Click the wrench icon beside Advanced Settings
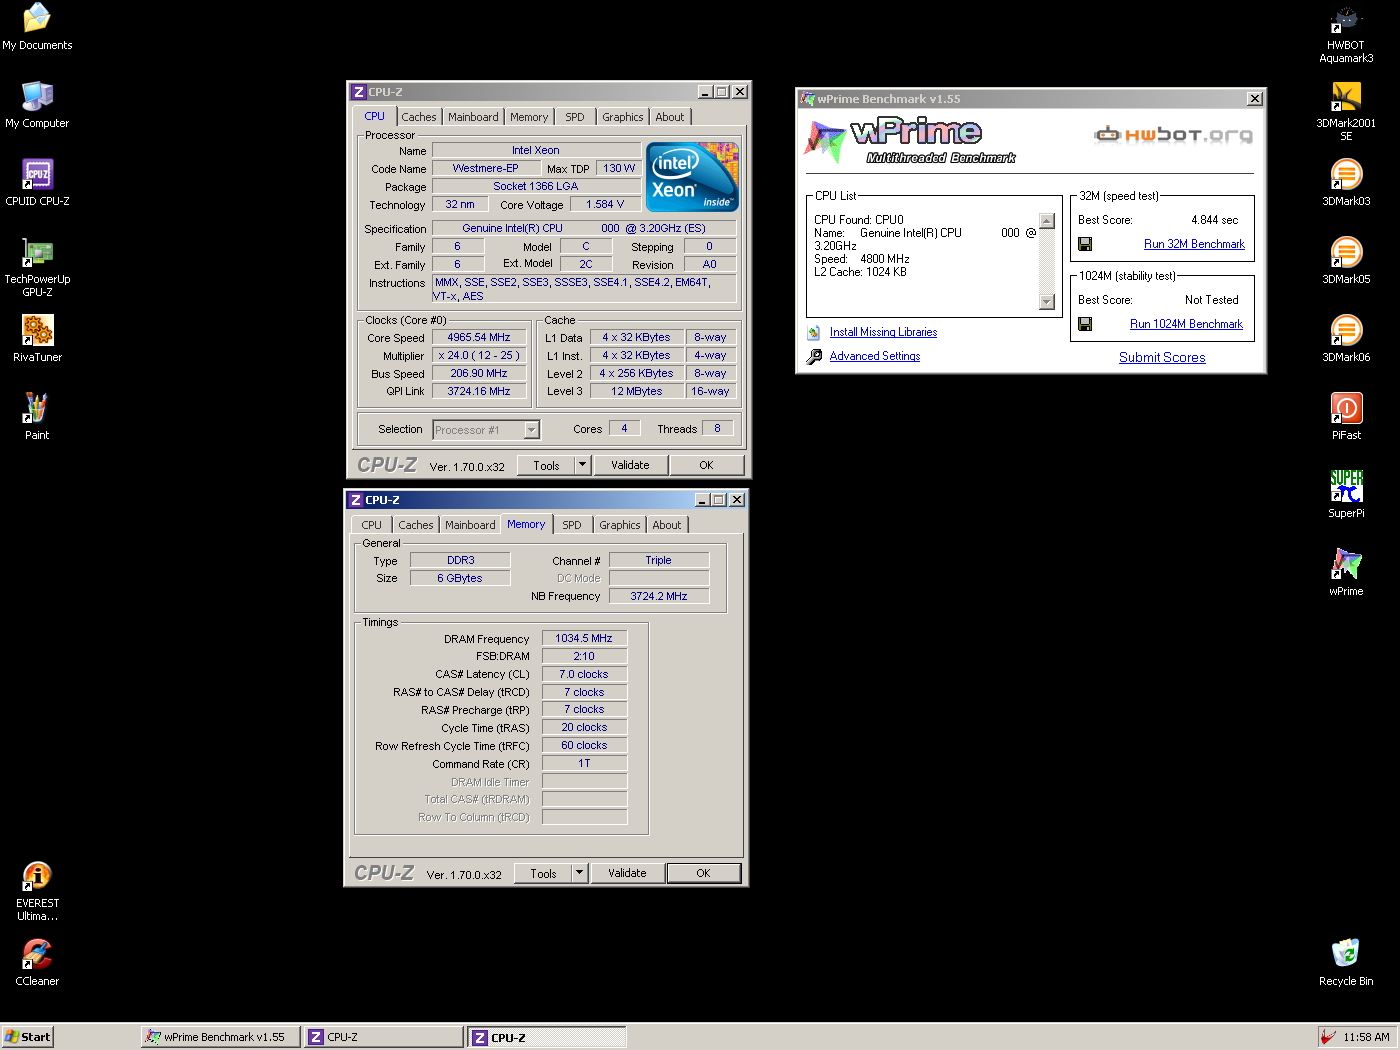The image size is (1400, 1050). coord(814,356)
